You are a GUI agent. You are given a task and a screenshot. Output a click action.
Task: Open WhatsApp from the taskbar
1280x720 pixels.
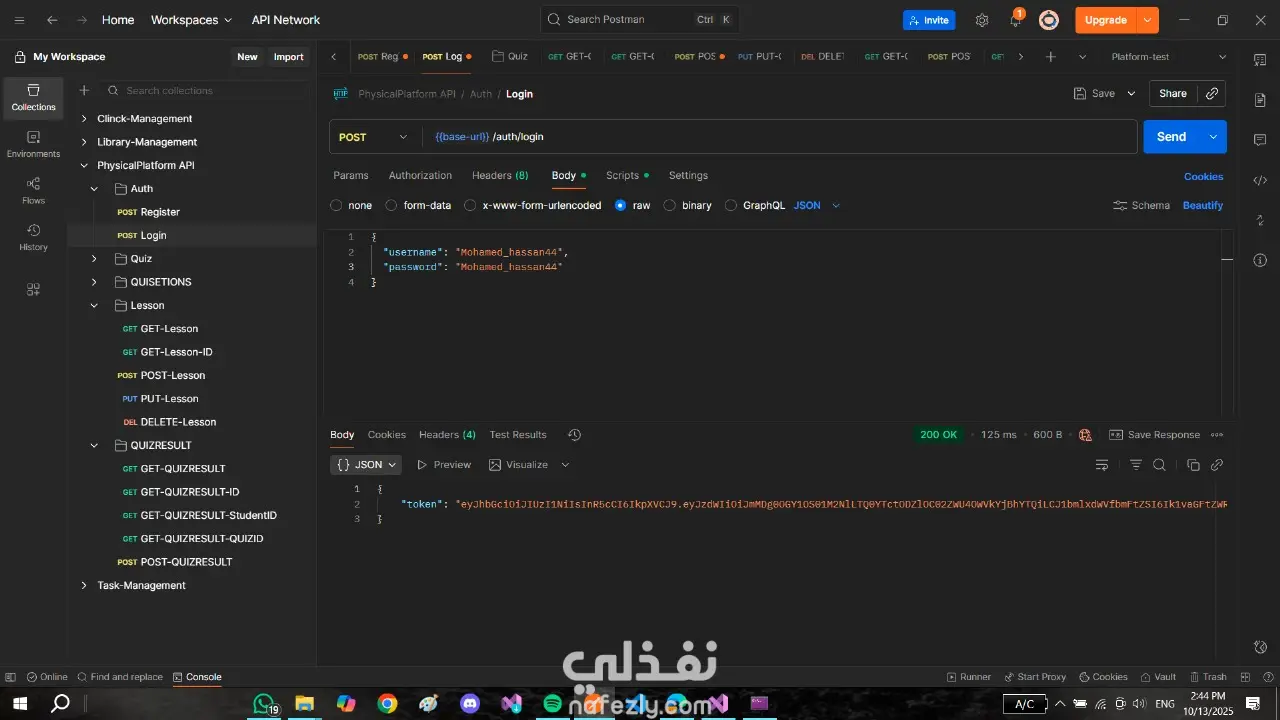pos(264,704)
